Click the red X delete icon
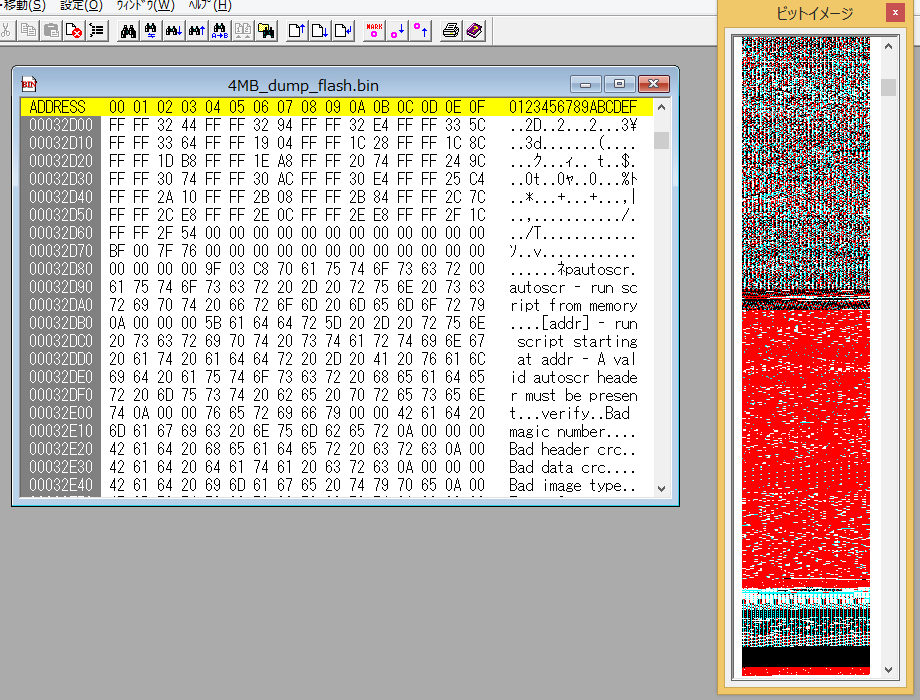 click(x=74, y=31)
